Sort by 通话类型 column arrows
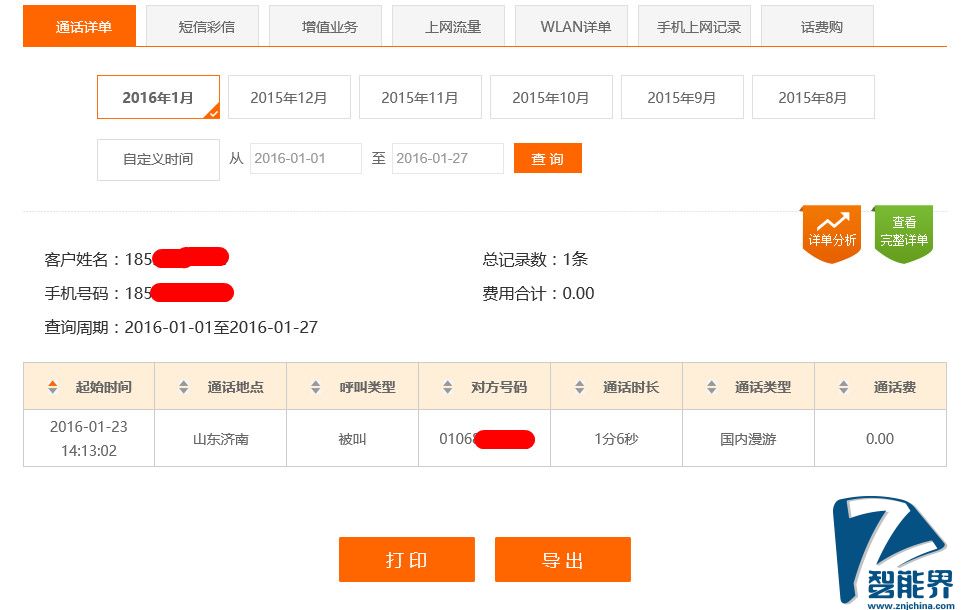This screenshot has height=610, width=968. click(711, 387)
